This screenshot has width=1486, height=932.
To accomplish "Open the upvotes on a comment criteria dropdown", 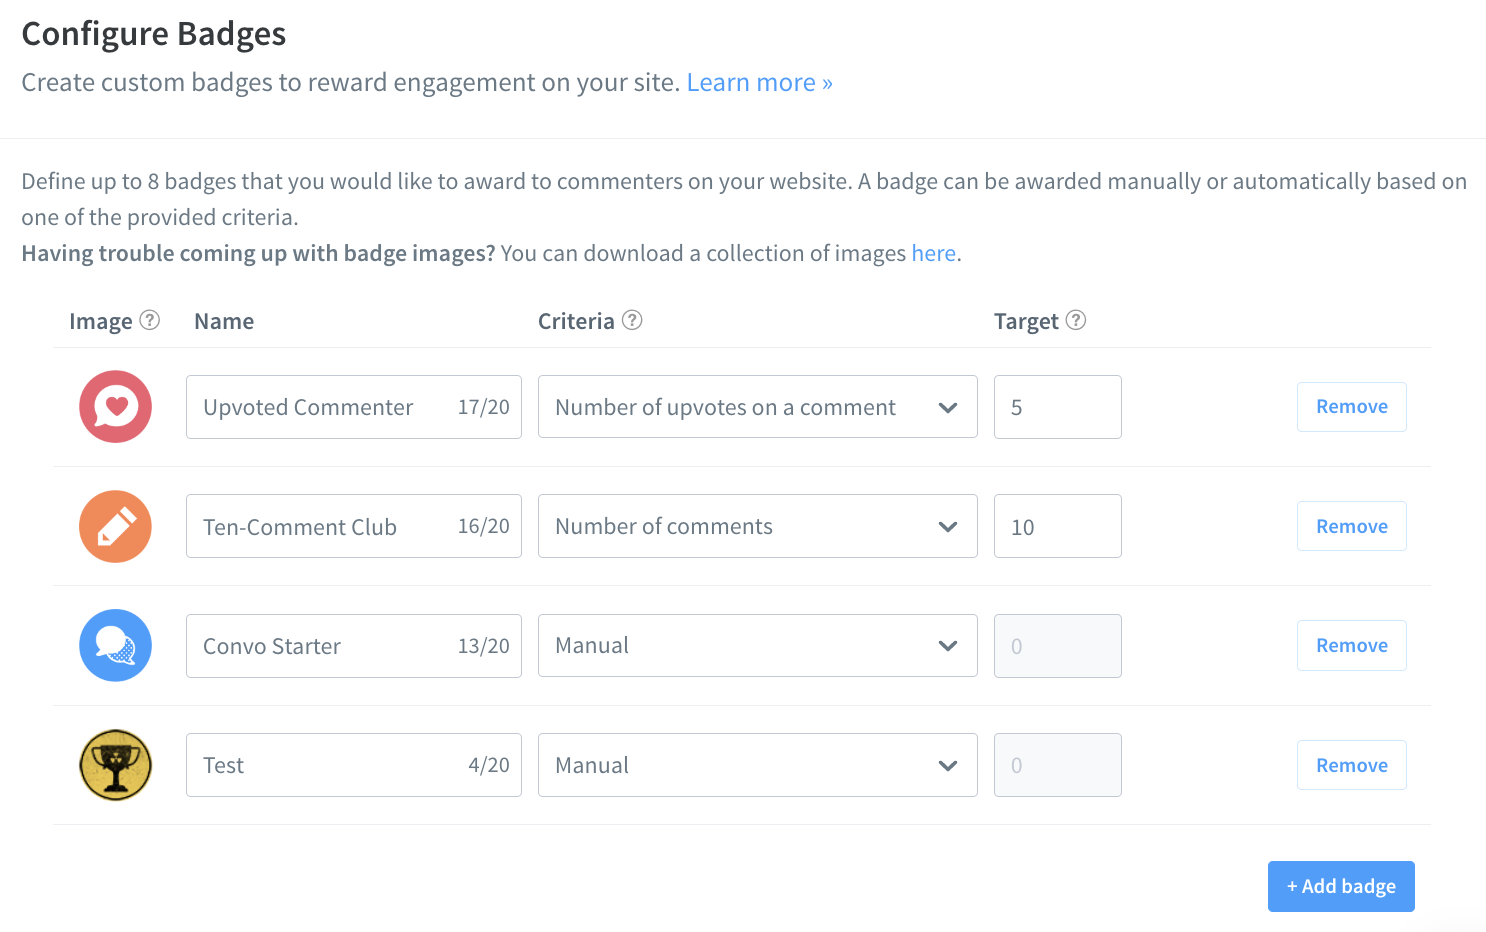I will coord(757,407).
